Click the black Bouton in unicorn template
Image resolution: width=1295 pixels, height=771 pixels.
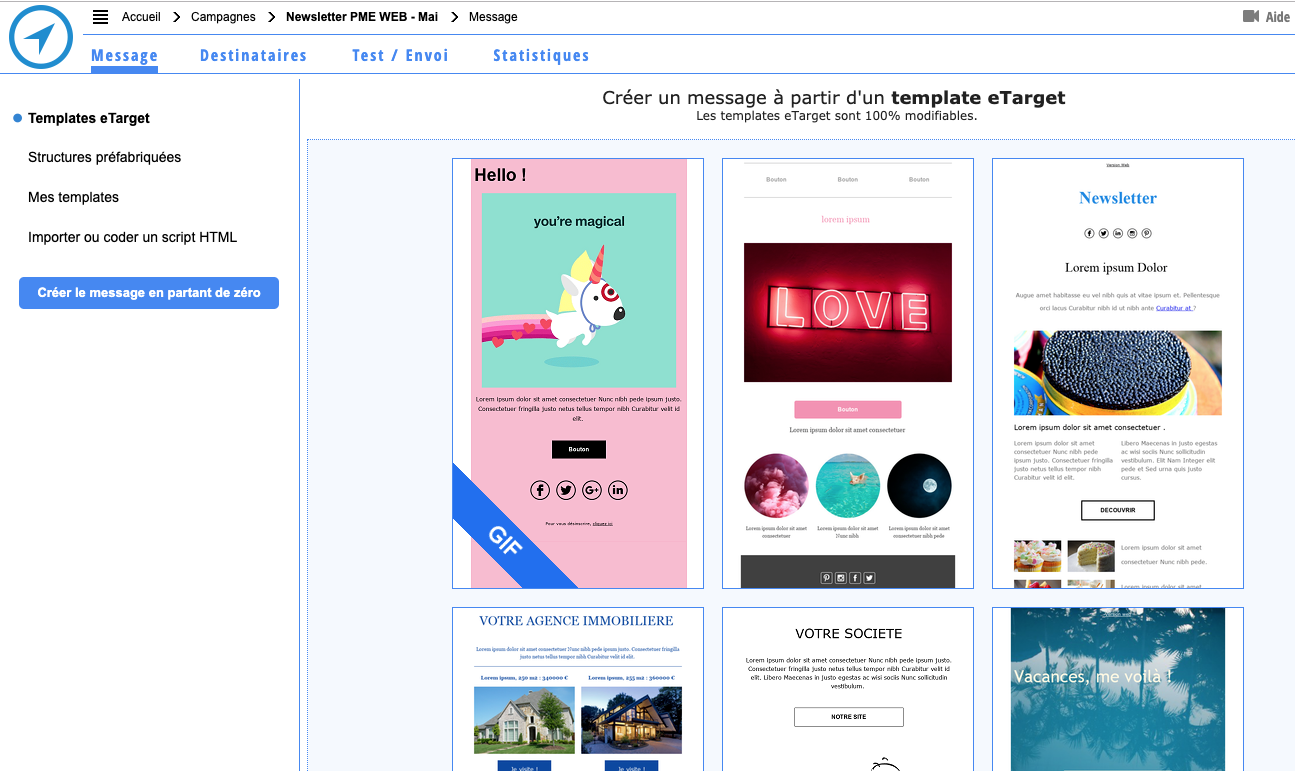click(579, 449)
